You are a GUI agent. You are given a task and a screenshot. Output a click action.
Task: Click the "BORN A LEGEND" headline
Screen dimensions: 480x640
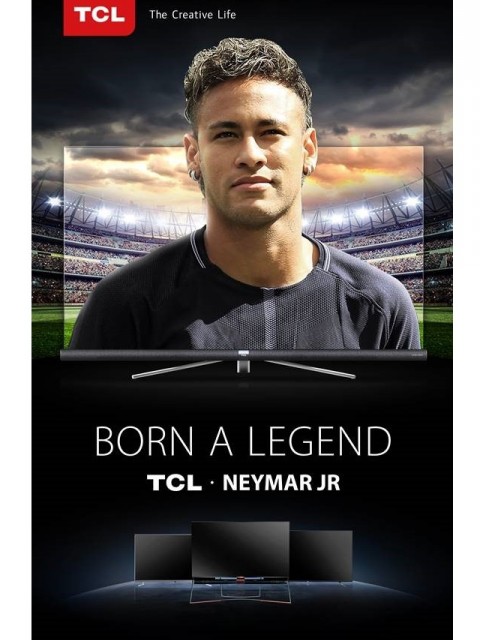tap(243, 441)
